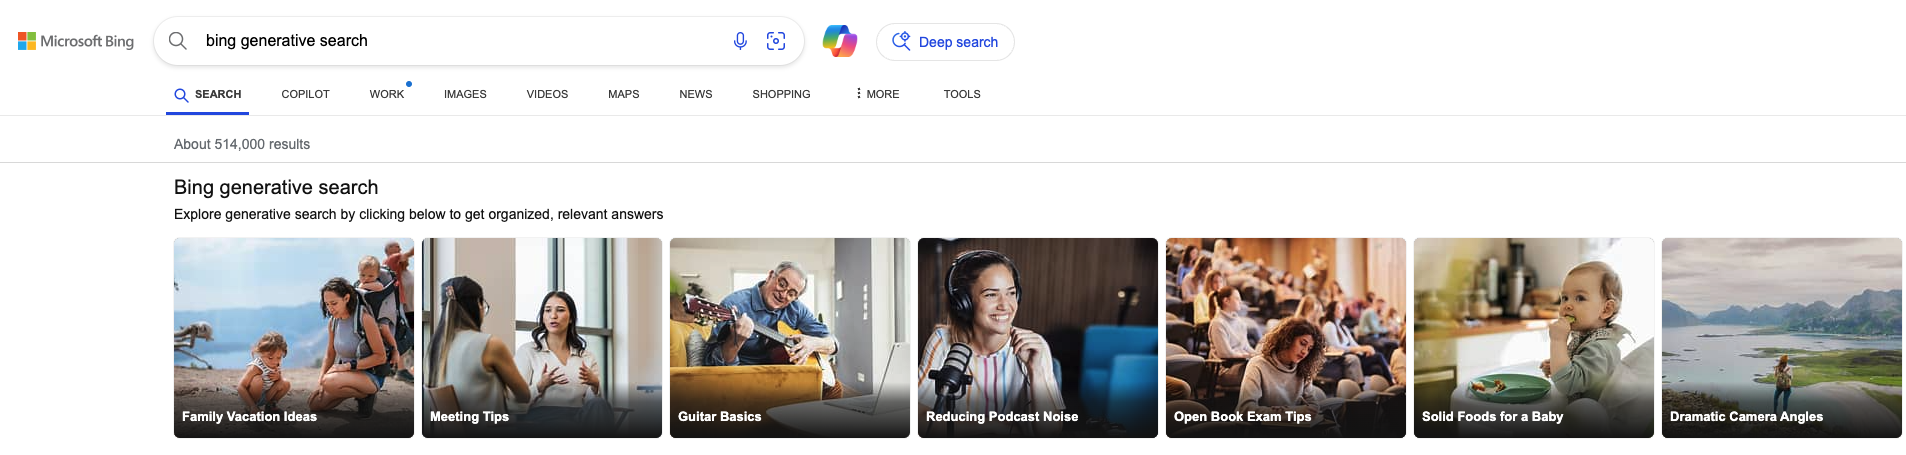Start voice search with microphone icon
Image resolution: width=1906 pixels, height=455 pixels.
(740, 41)
